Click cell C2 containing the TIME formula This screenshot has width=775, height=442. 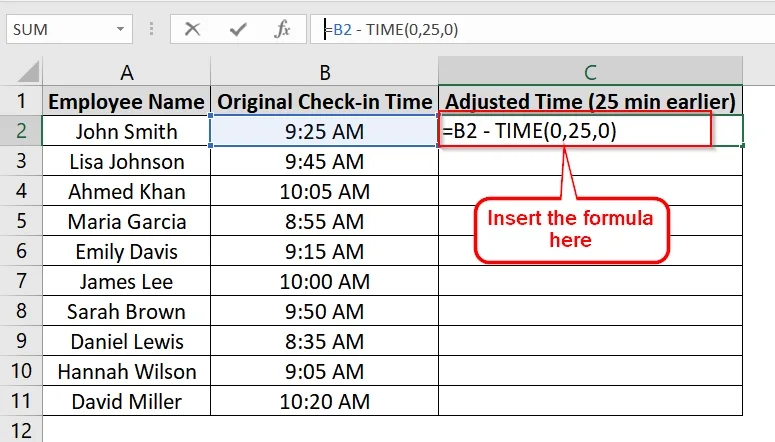(590, 131)
